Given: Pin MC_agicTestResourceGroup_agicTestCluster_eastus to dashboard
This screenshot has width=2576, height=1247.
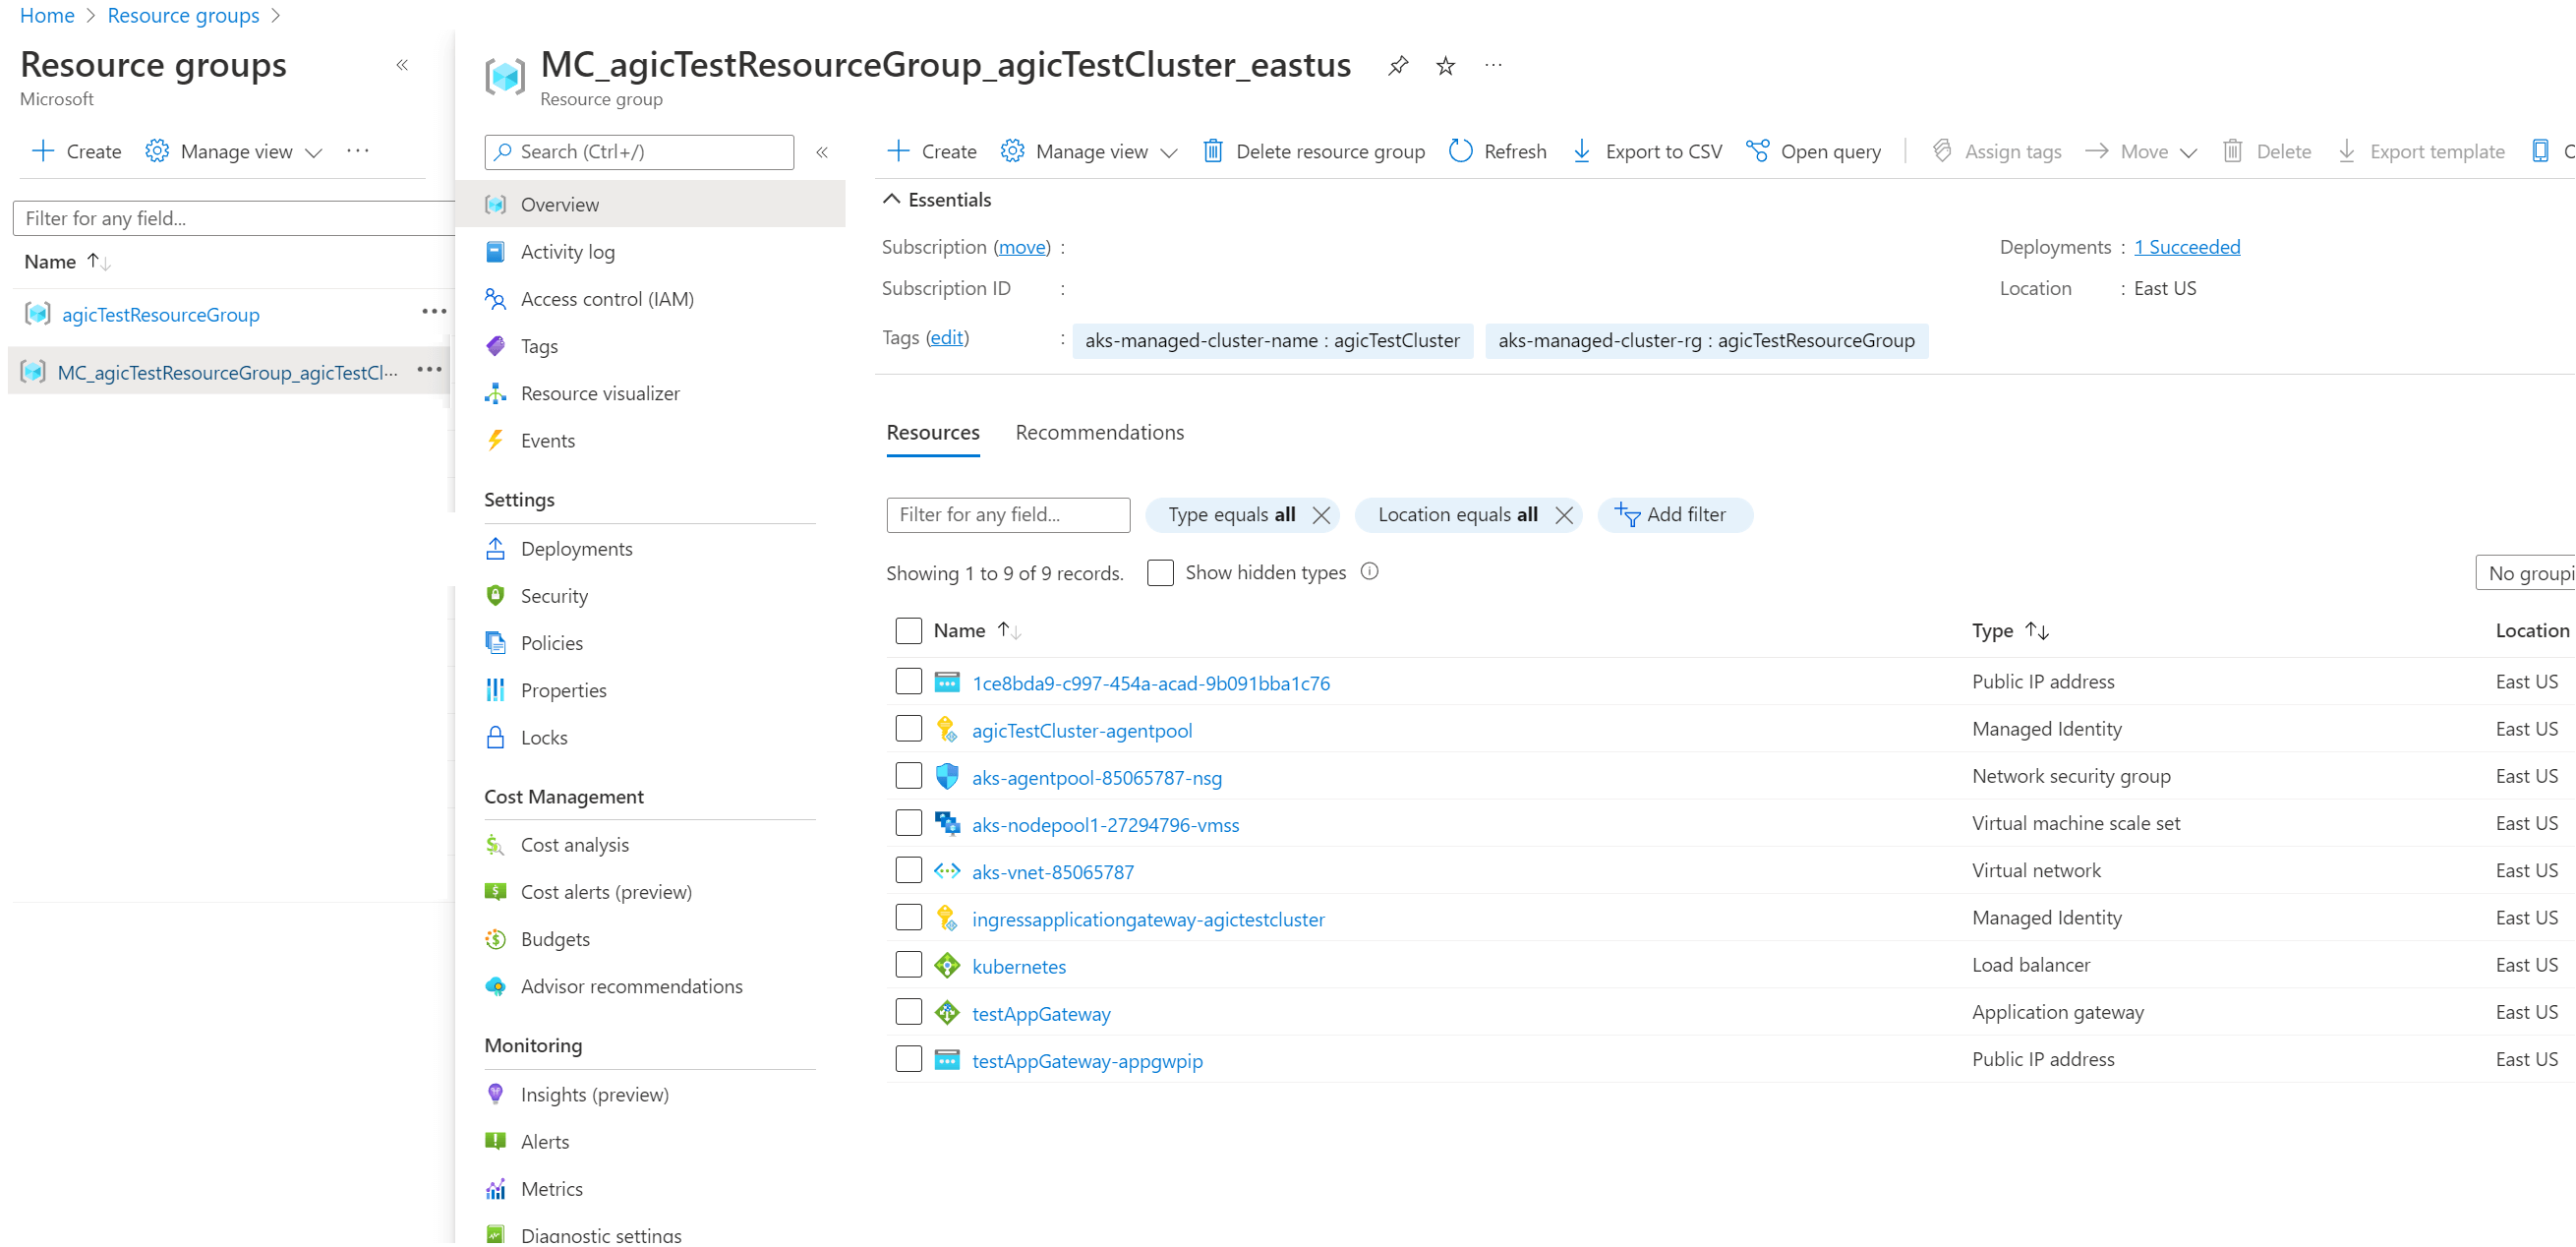Looking at the screenshot, I should tap(1397, 65).
